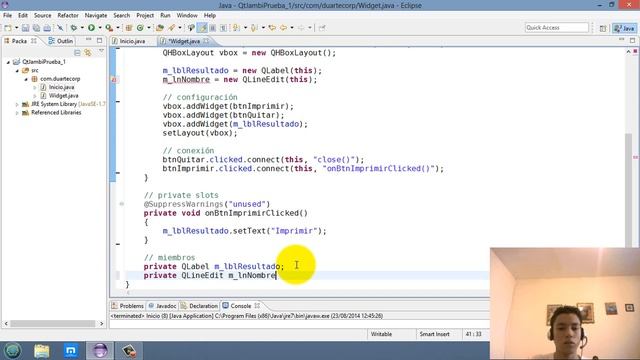Close the Console tab

click(x=257, y=305)
